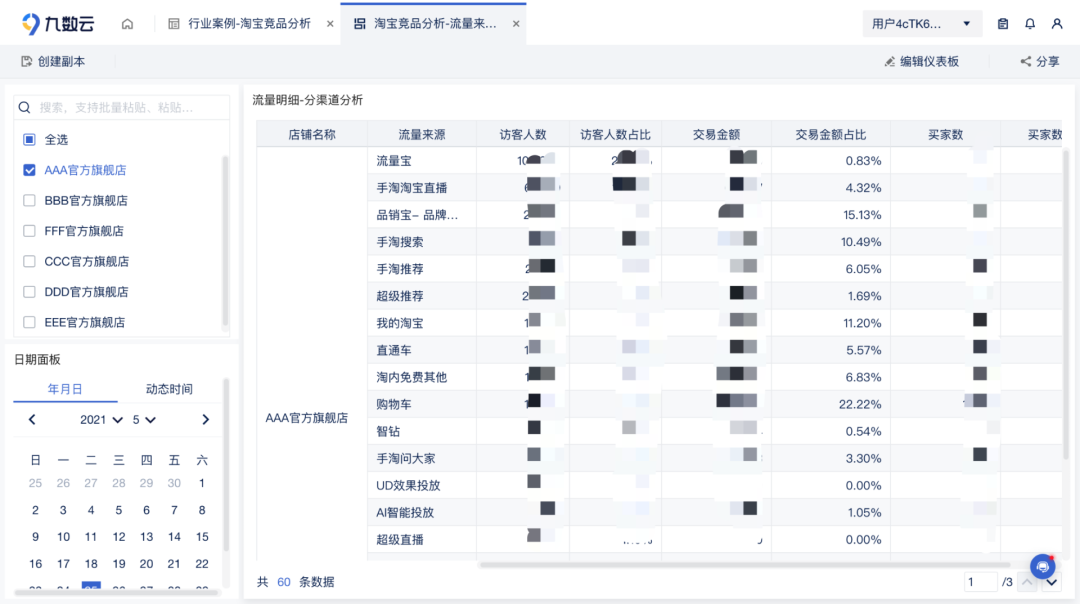The image size is (1080, 604).
Task: Open the floating chat assistant bubble
Action: point(1042,566)
